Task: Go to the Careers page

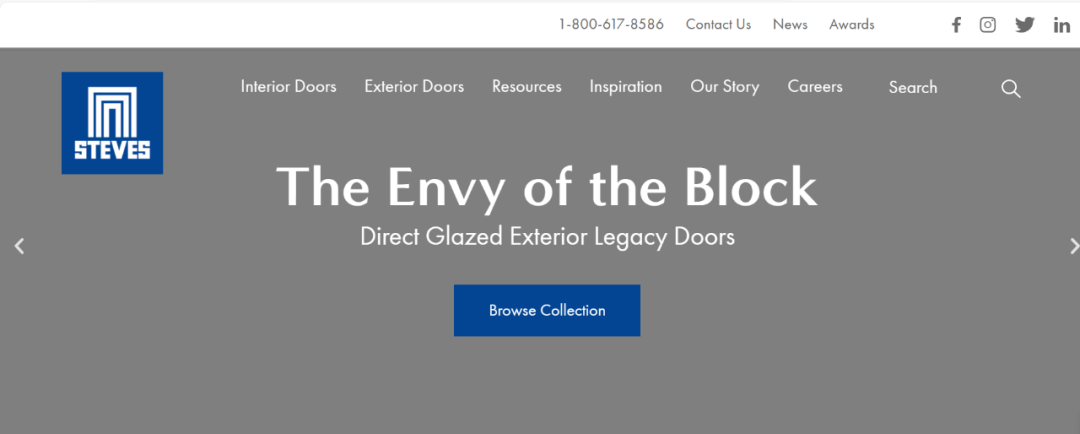Action: (x=815, y=87)
